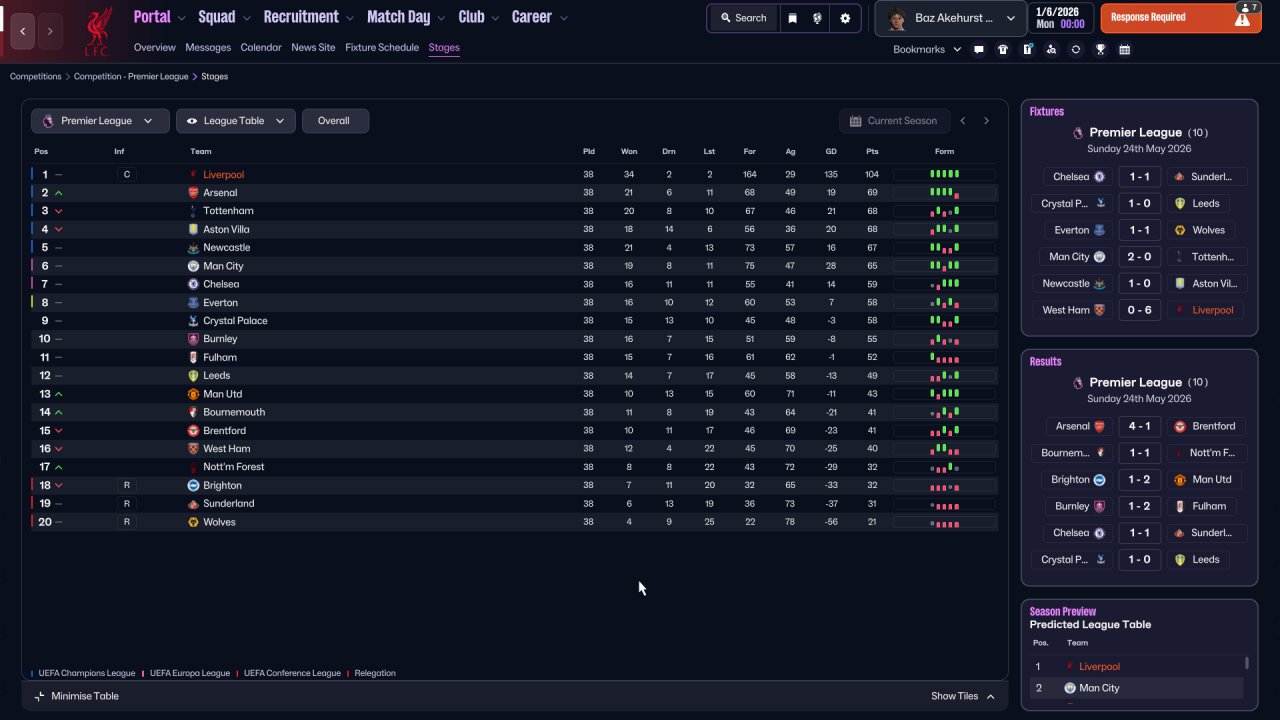Open the Club menu
This screenshot has width=1280, height=720.
click(478, 17)
